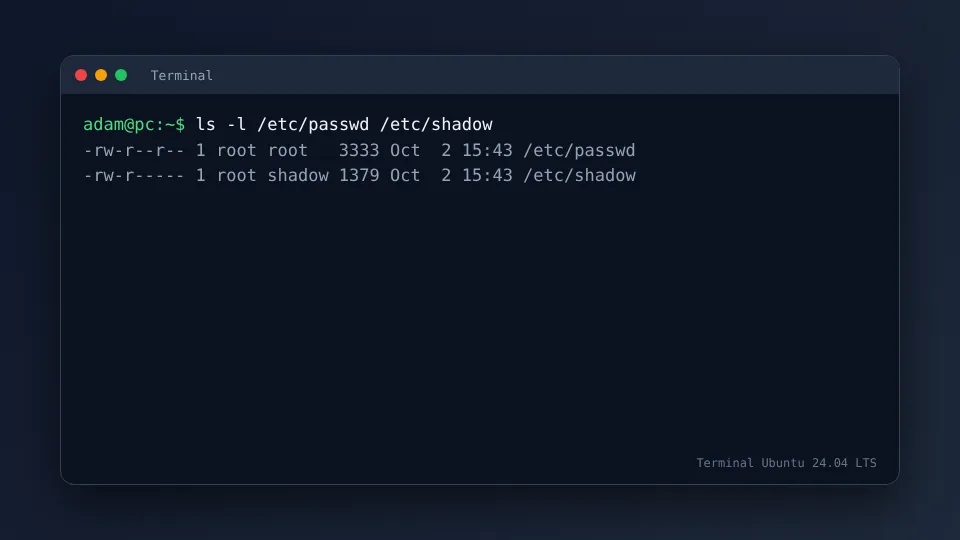Click the file size 1379
Viewport: 960px width, 540px height.
359,176
